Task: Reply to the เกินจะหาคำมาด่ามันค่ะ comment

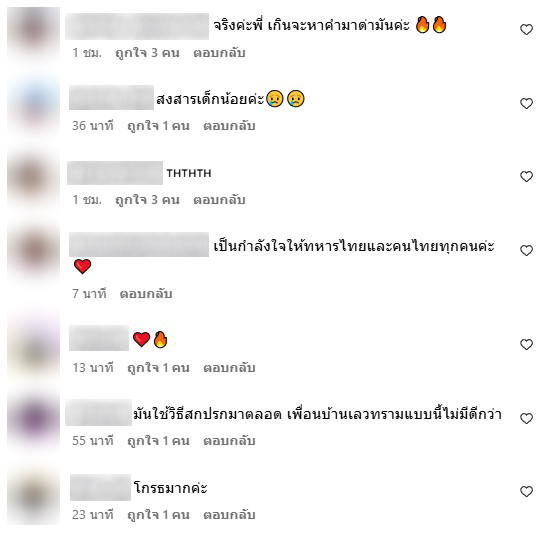Action: (x=219, y=53)
